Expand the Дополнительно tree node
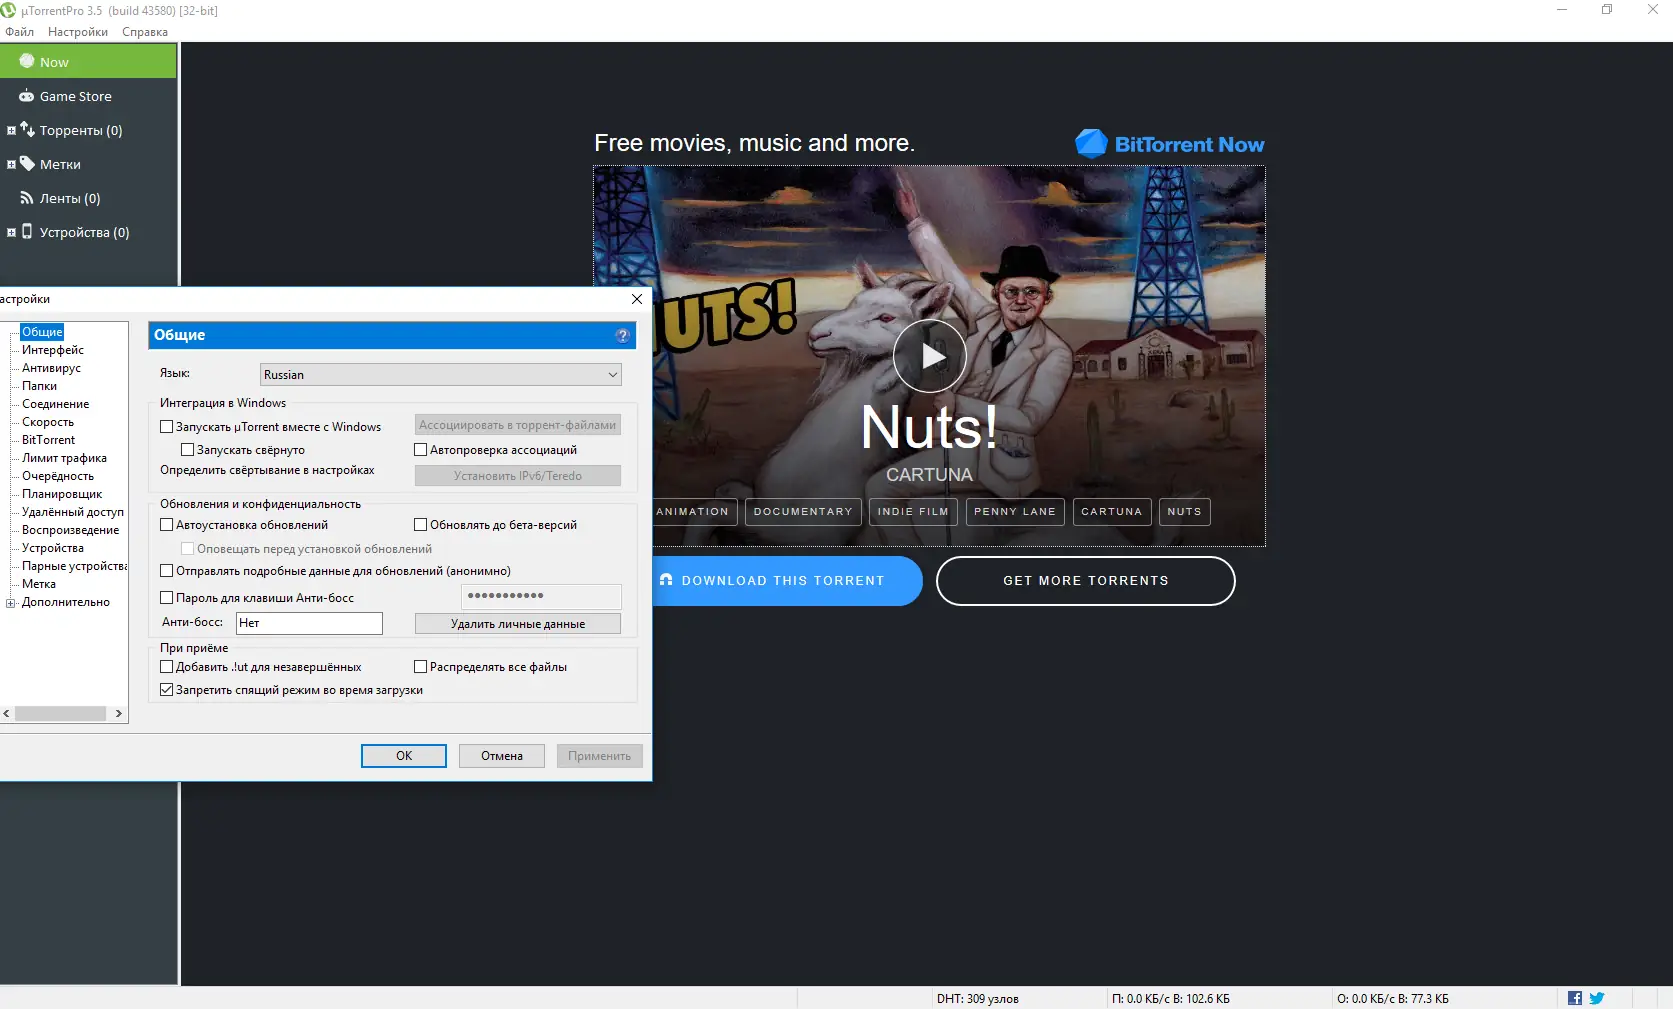 pos(11,603)
